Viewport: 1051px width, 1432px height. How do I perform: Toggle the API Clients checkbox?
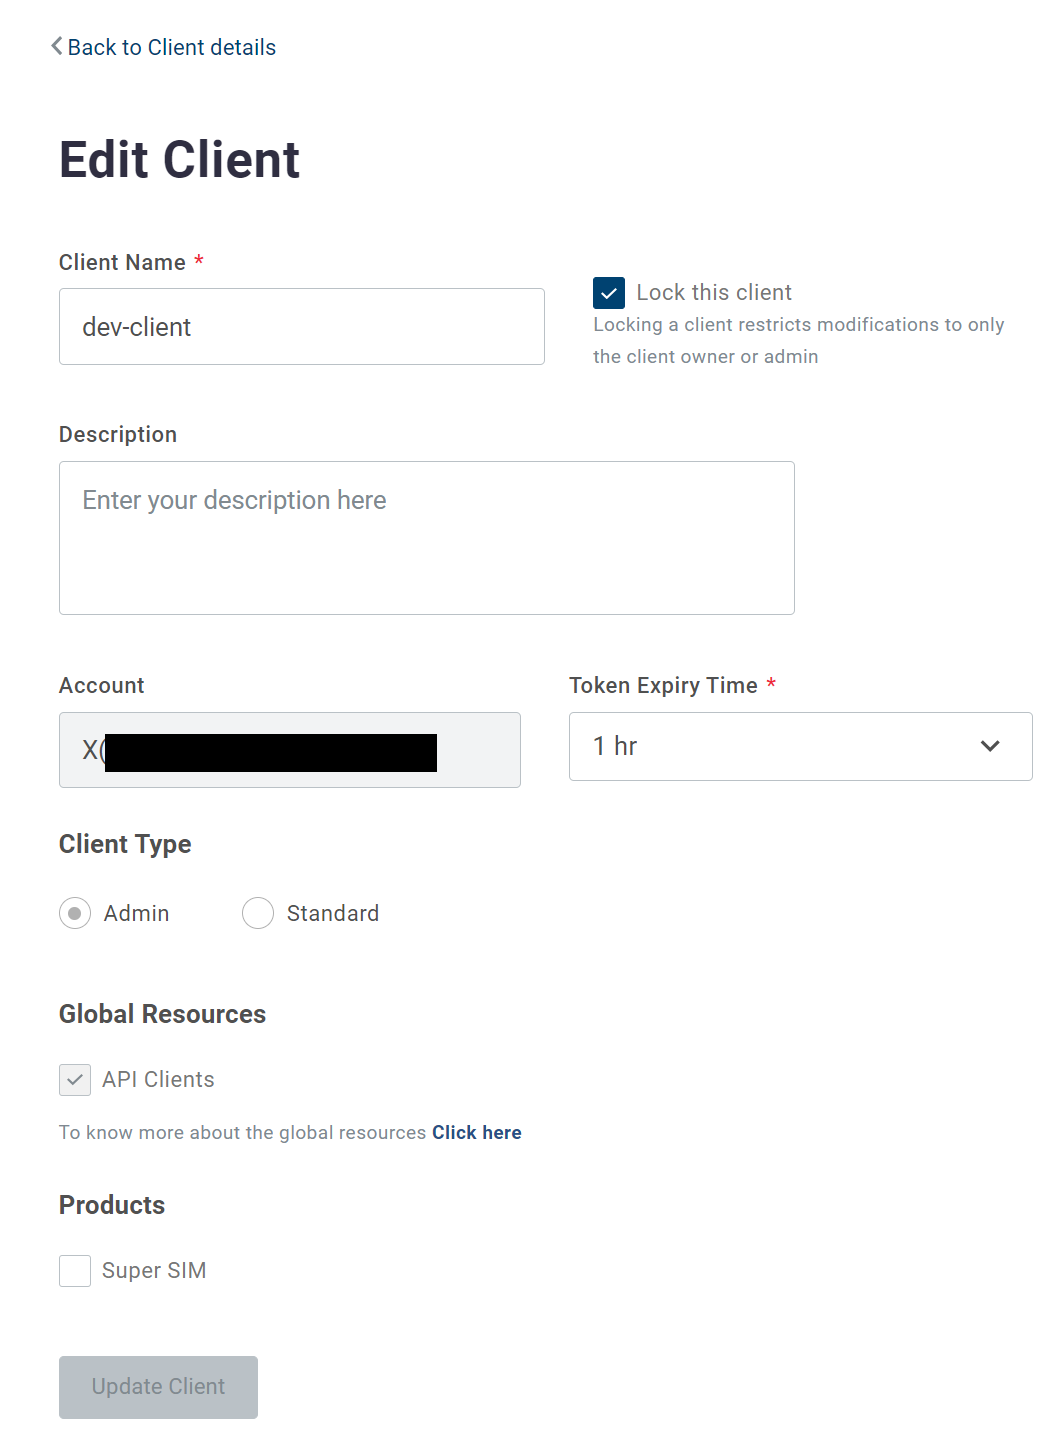coord(75,1080)
